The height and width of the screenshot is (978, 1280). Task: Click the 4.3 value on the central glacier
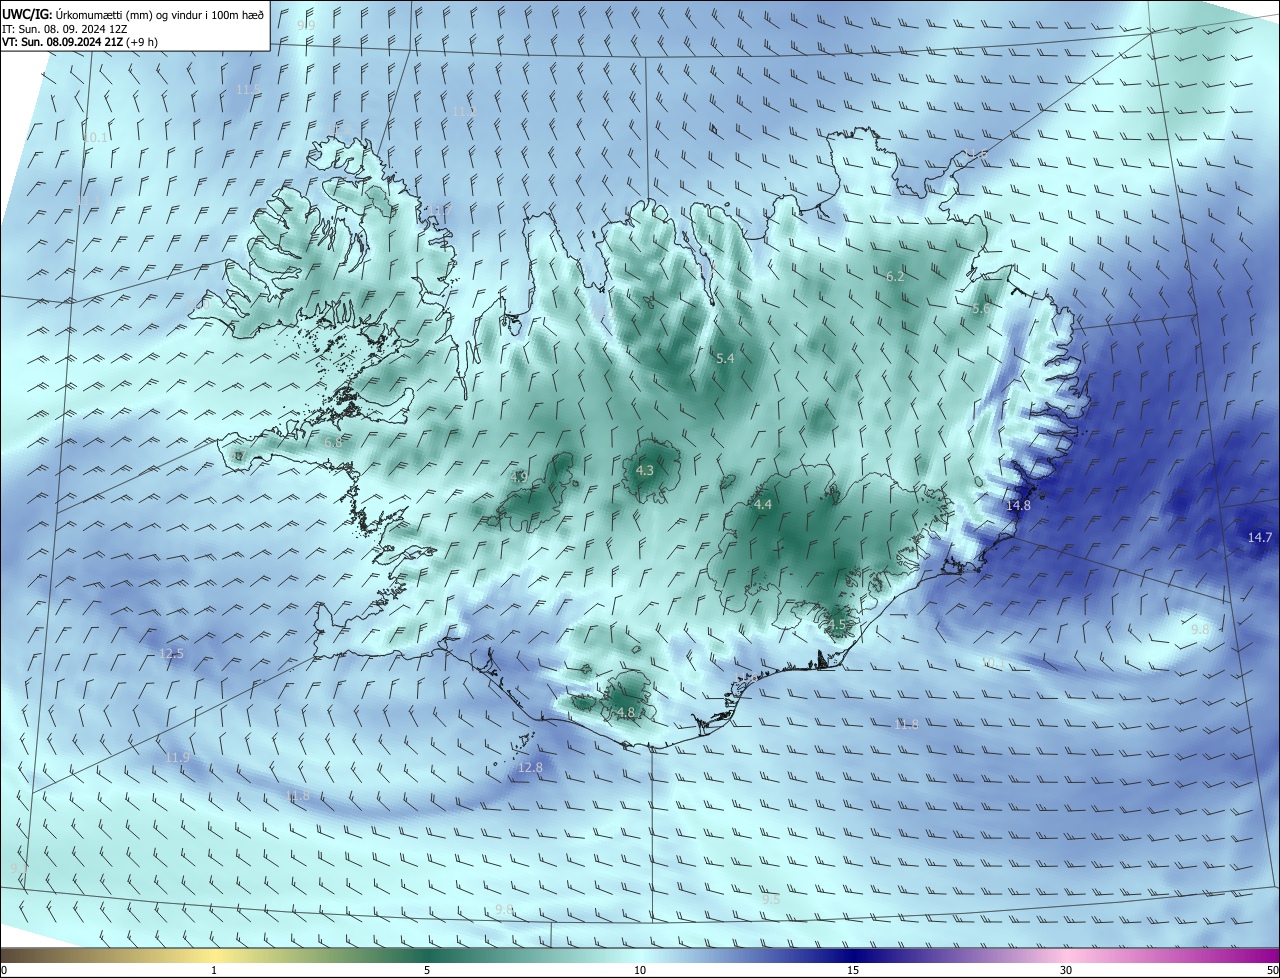click(x=645, y=470)
